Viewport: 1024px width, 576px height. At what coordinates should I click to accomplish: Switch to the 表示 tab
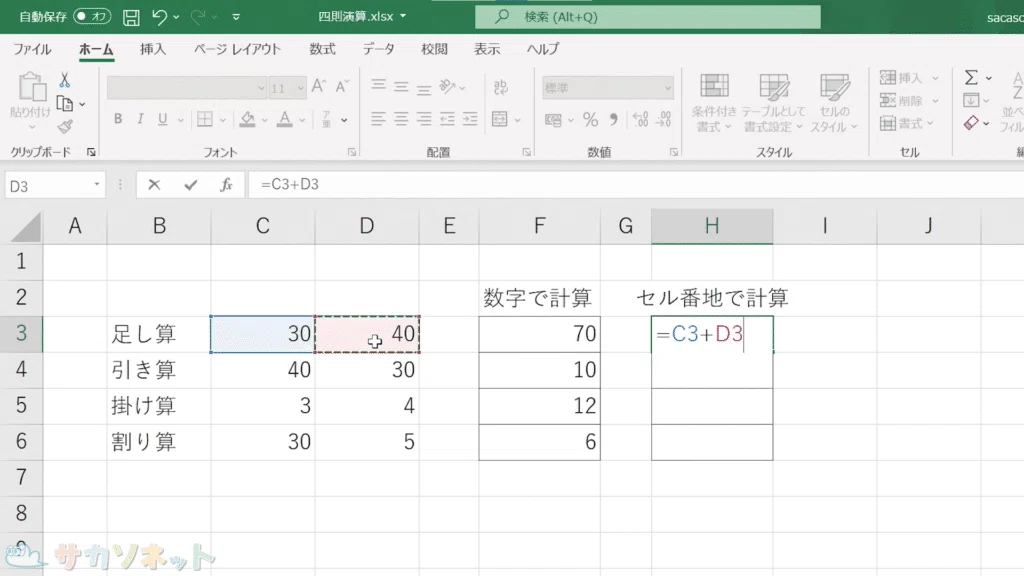(487, 50)
